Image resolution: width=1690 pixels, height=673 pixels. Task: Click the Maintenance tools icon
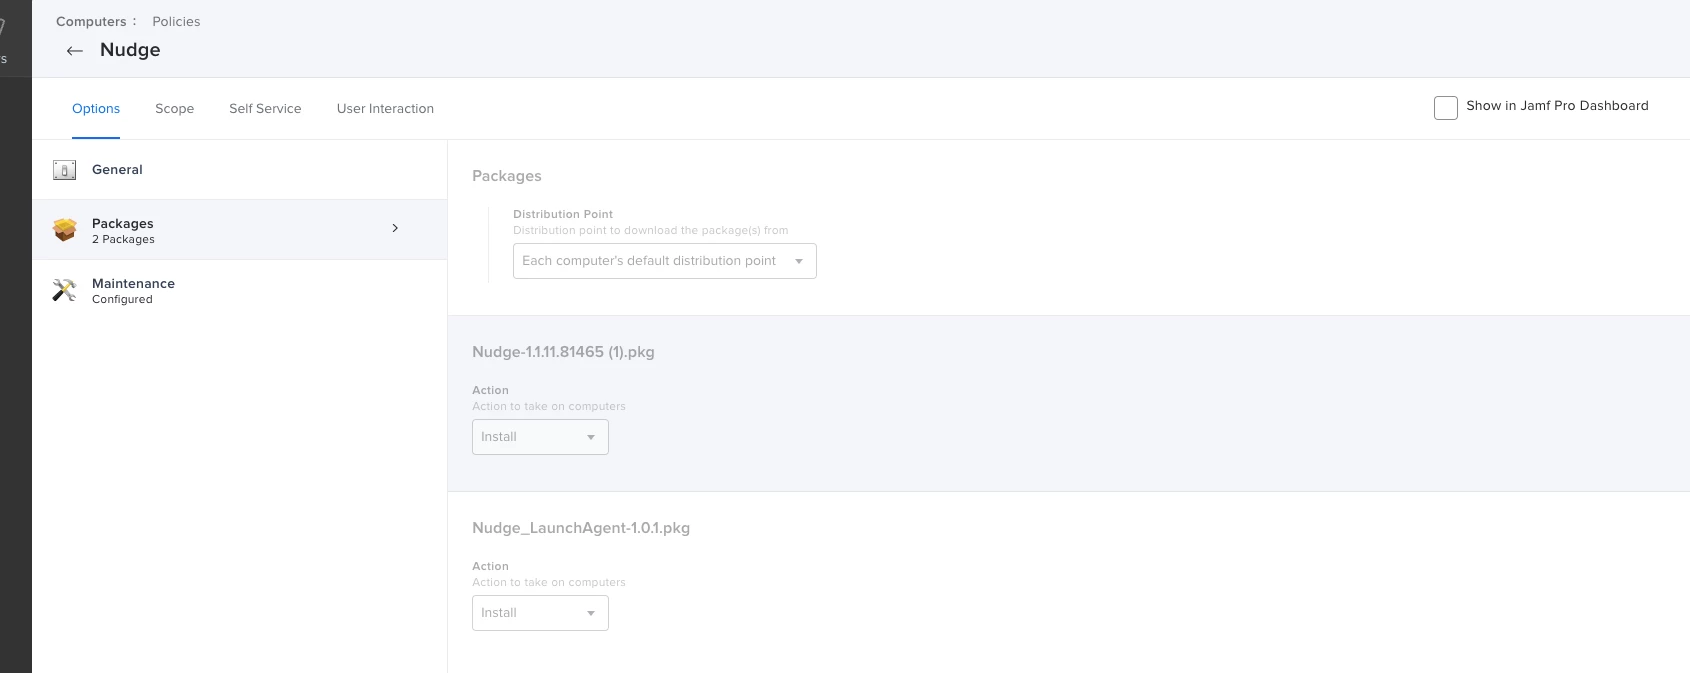point(64,290)
